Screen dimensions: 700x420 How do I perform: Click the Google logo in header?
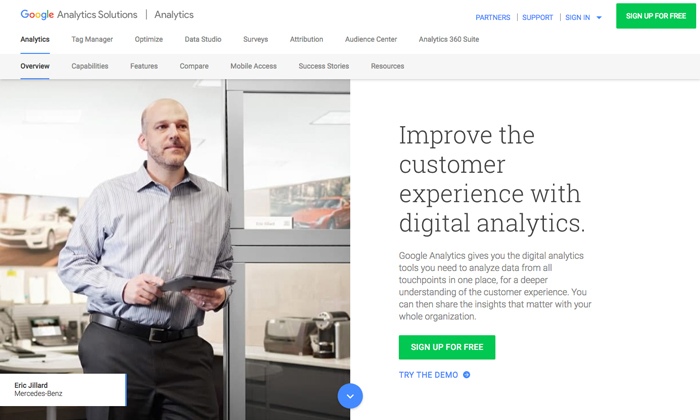37,15
